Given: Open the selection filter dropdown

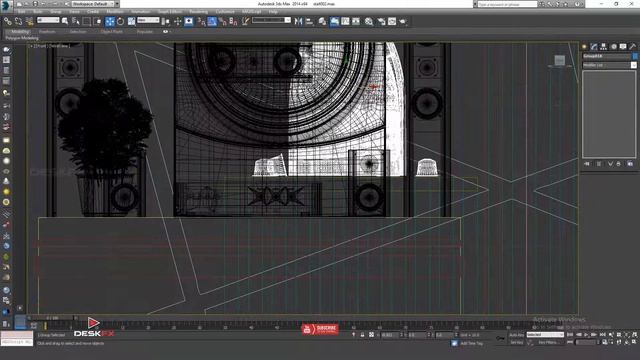Looking at the screenshot, I should (48, 20).
